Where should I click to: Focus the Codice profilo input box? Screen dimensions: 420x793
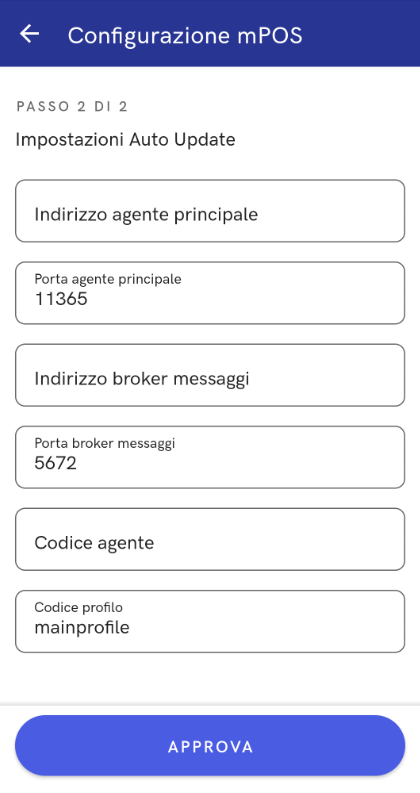click(x=210, y=622)
